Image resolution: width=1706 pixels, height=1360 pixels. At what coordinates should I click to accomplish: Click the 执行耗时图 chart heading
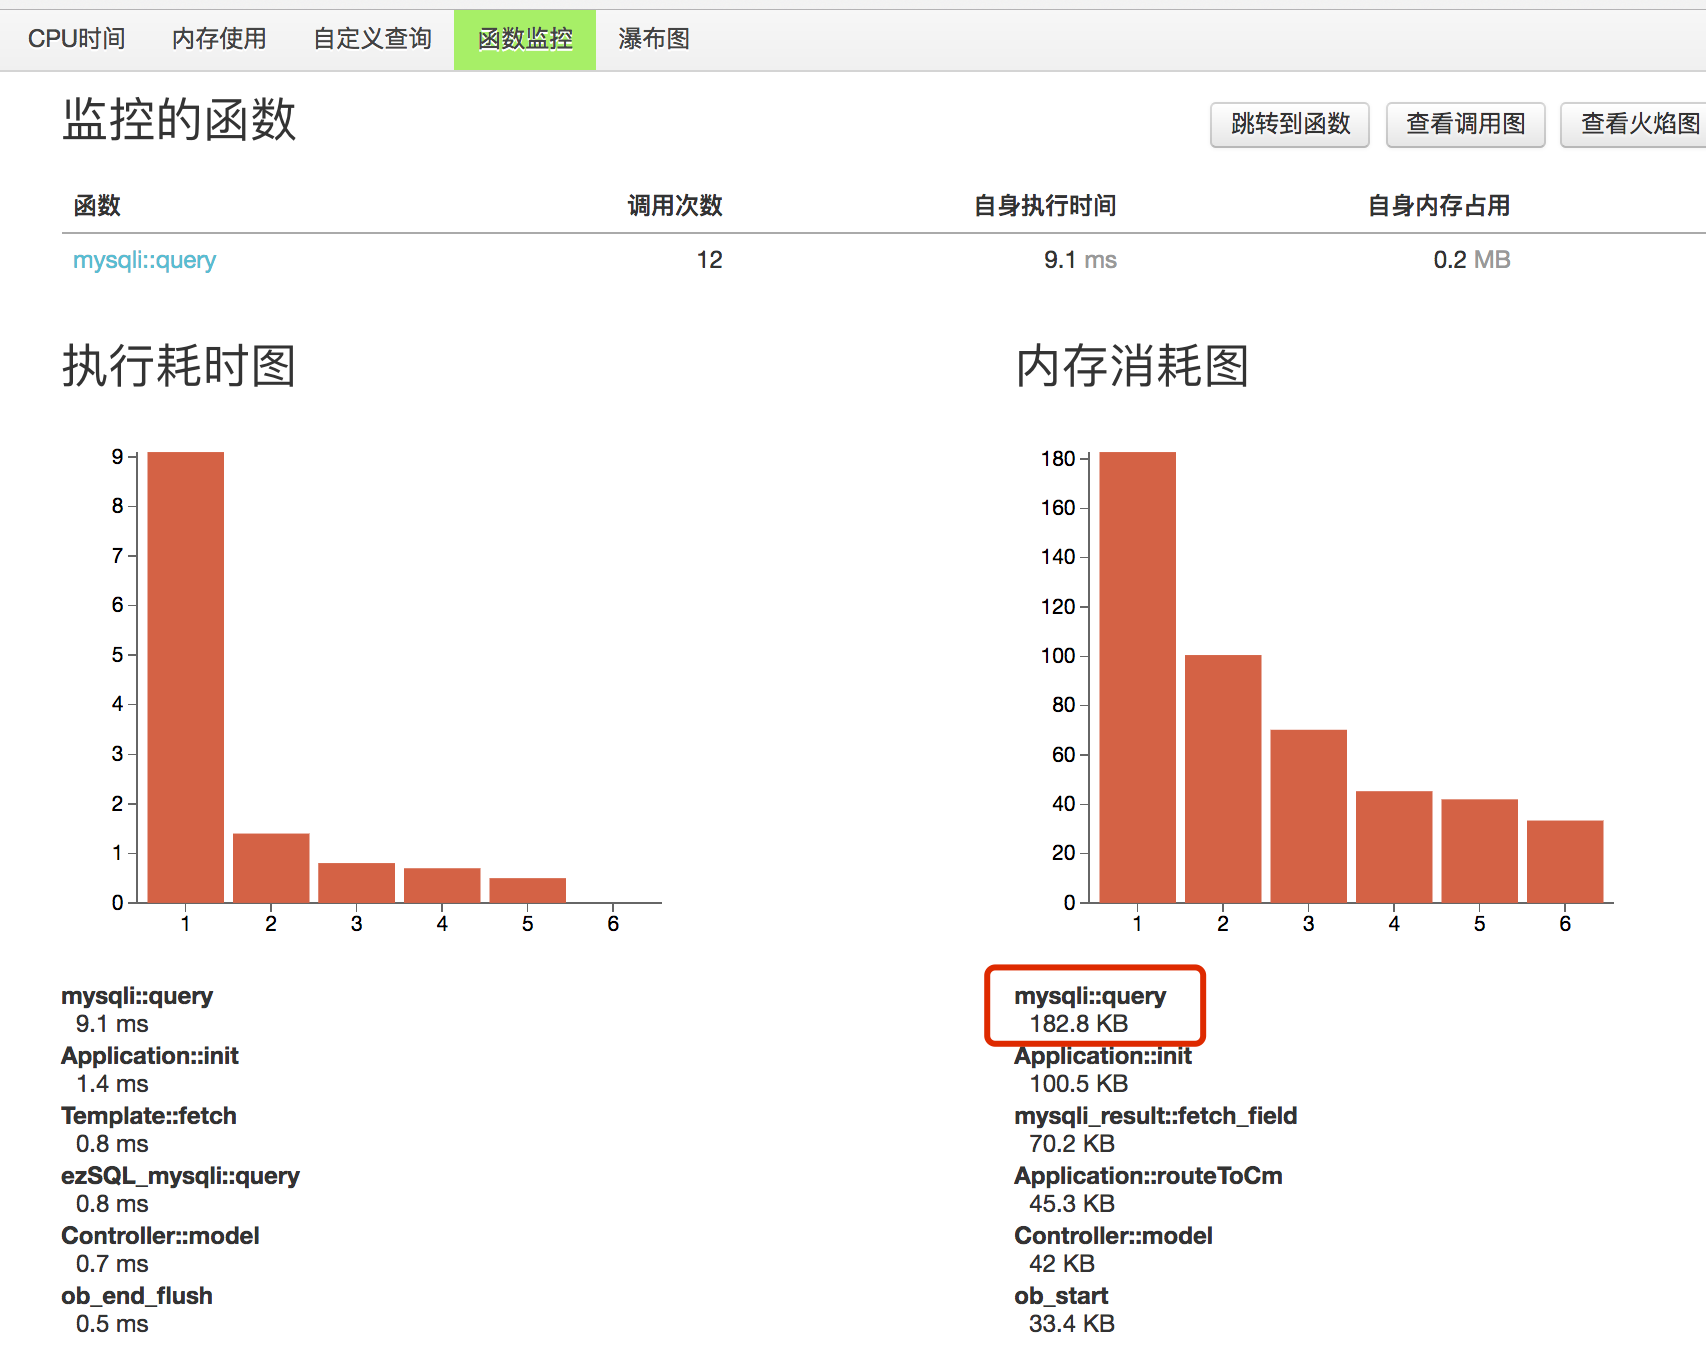coord(179,366)
